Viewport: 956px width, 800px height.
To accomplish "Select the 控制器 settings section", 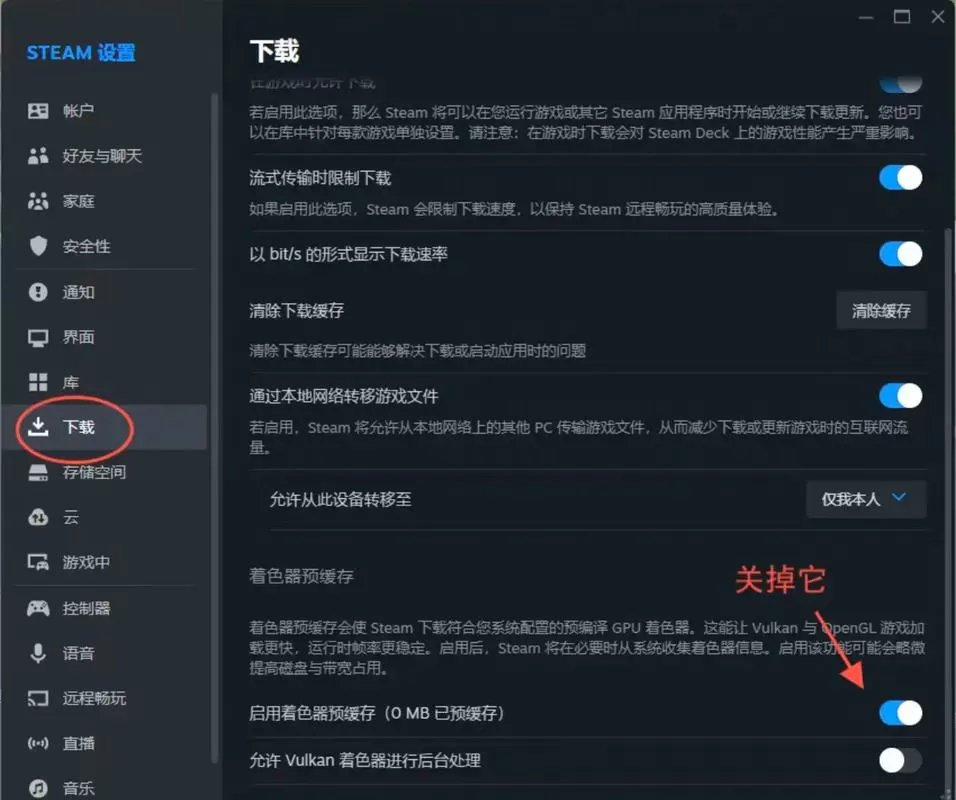I will 104,608.
